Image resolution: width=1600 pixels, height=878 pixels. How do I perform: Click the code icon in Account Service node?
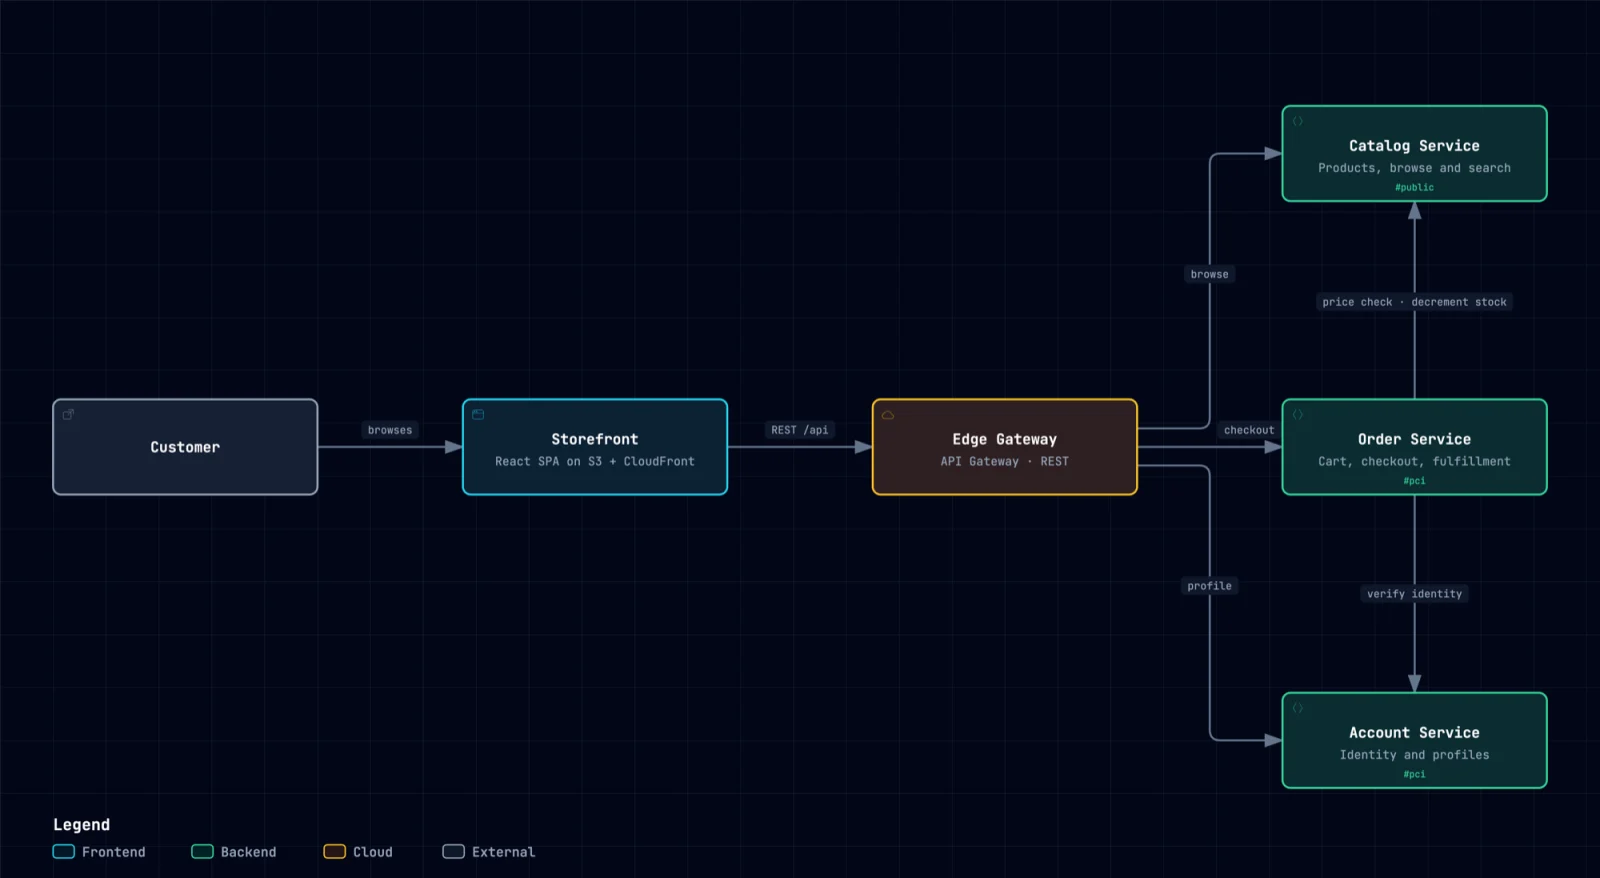click(1298, 708)
